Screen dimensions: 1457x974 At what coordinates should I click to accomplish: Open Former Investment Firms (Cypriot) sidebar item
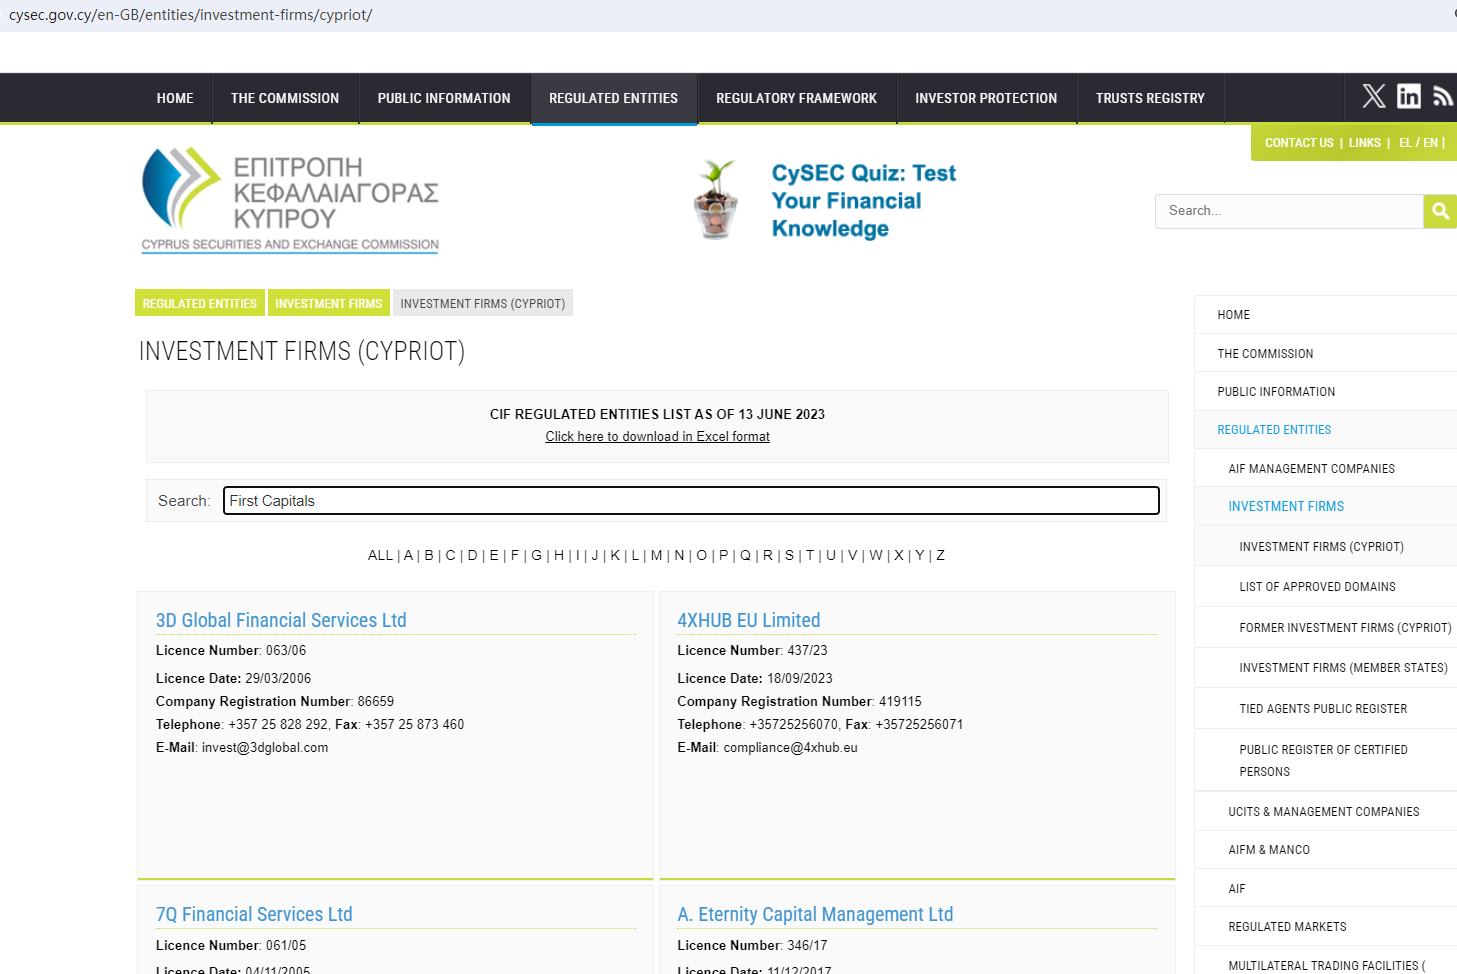pyautogui.click(x=1344, y=628)
